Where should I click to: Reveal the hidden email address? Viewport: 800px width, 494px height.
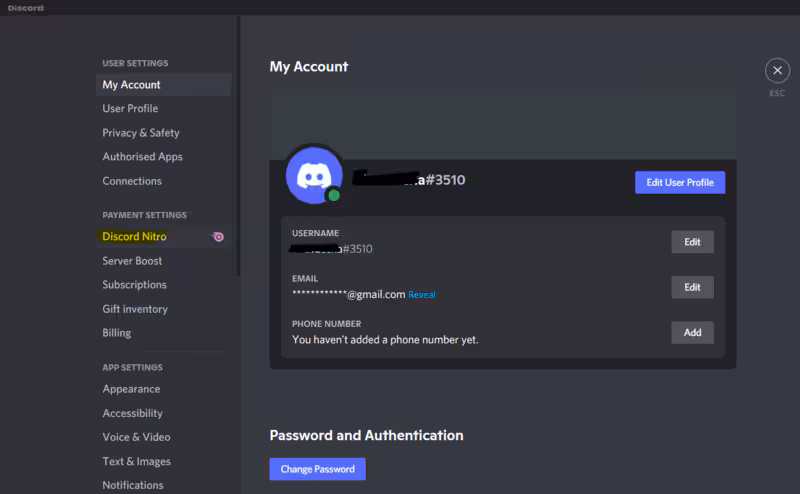point(422,295)
